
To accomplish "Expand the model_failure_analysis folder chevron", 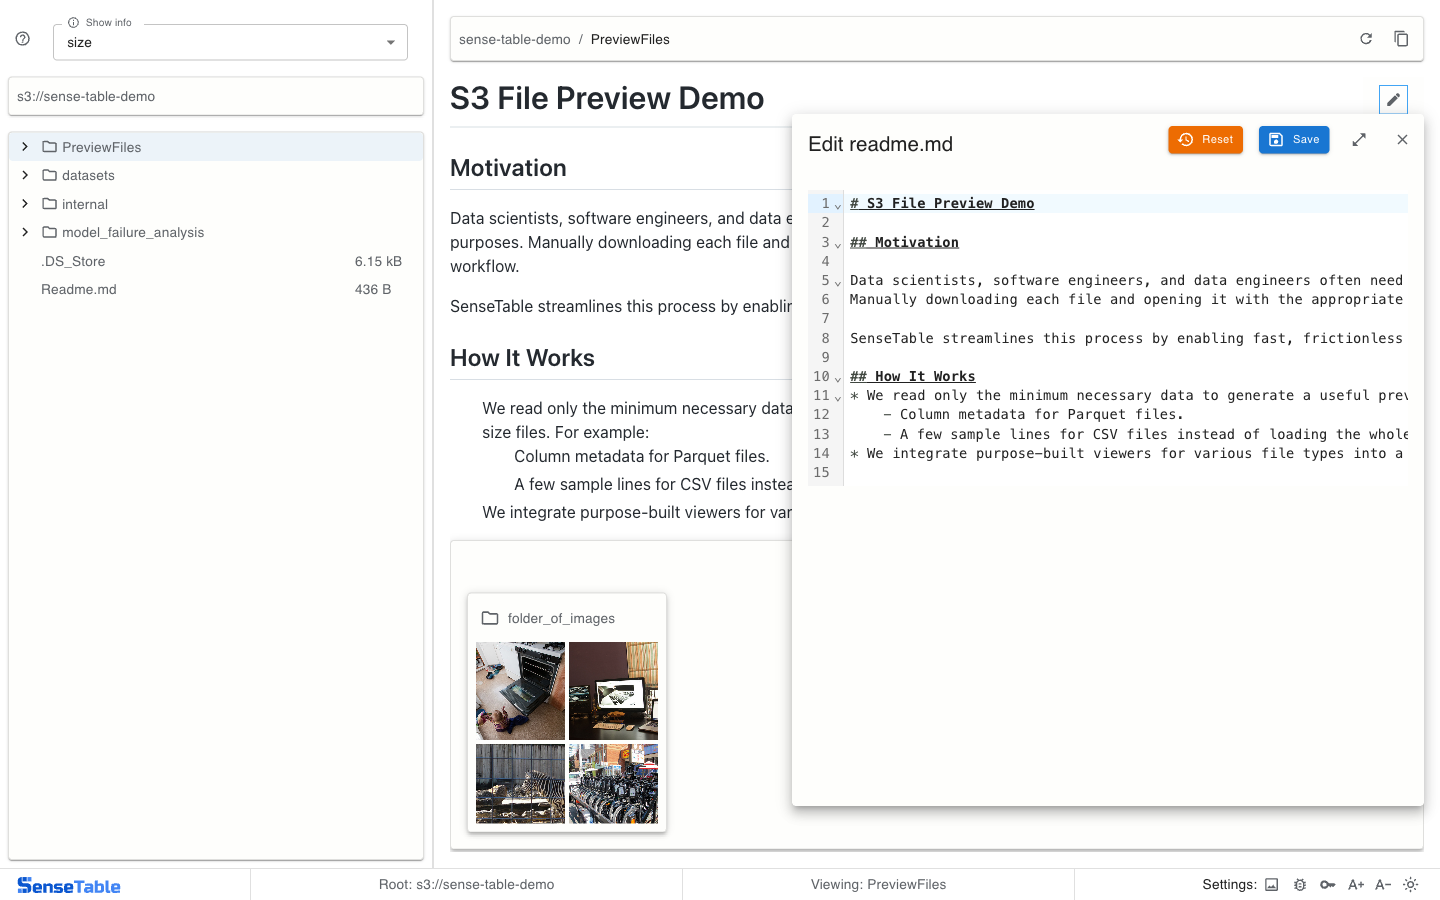I will [x=25, y=232].
